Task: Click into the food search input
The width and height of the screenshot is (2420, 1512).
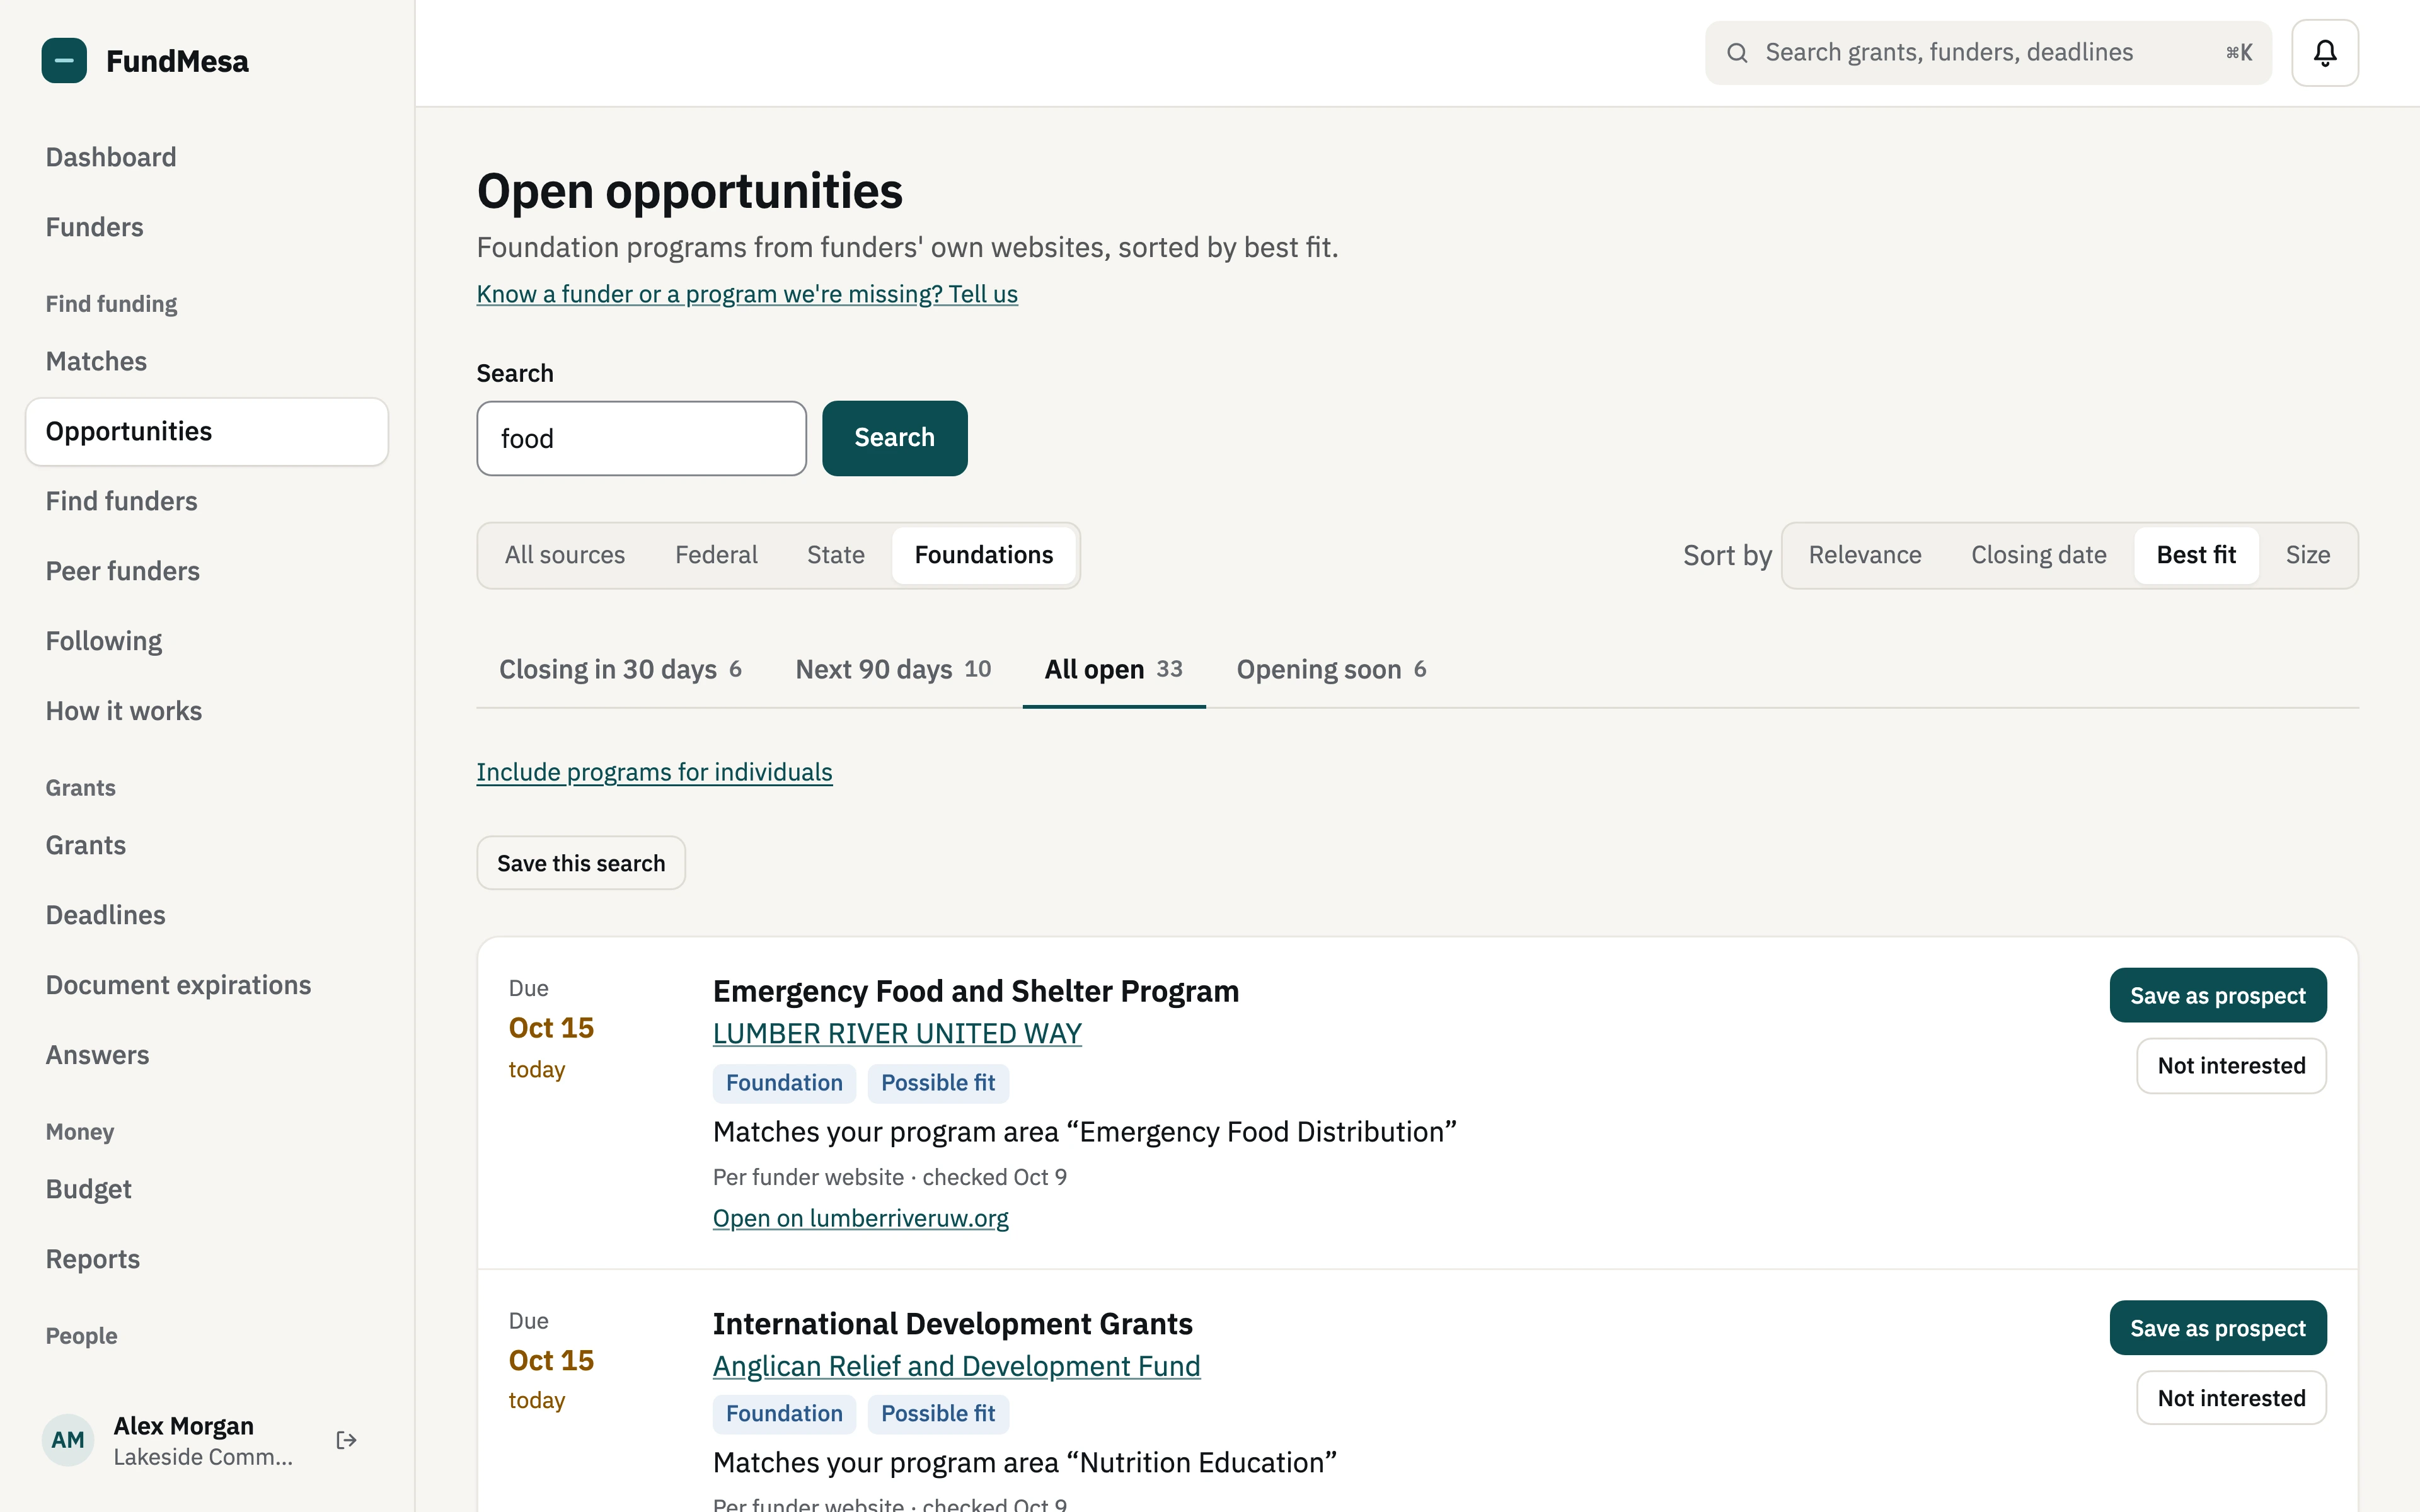Action: (x=641, y=438)
